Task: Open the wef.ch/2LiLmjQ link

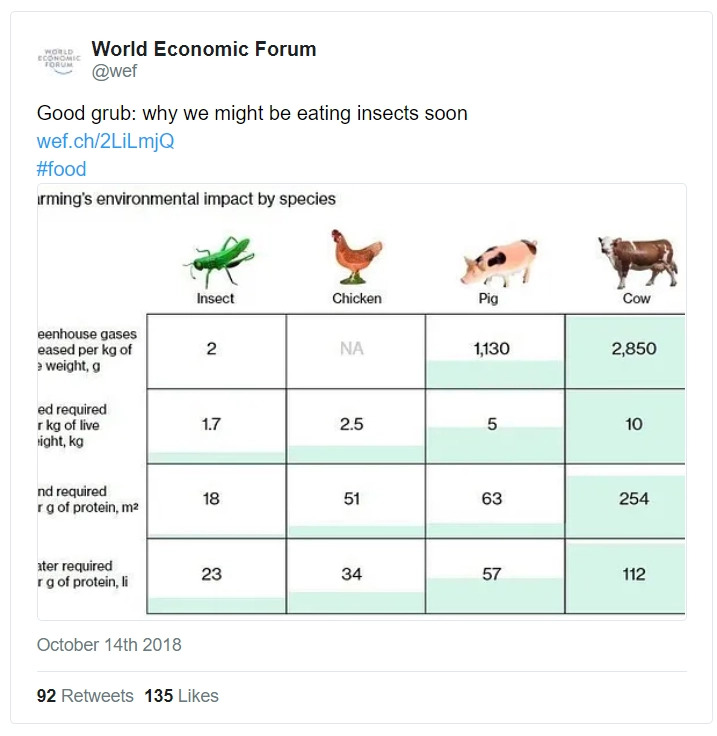Action: coord(106,141)
